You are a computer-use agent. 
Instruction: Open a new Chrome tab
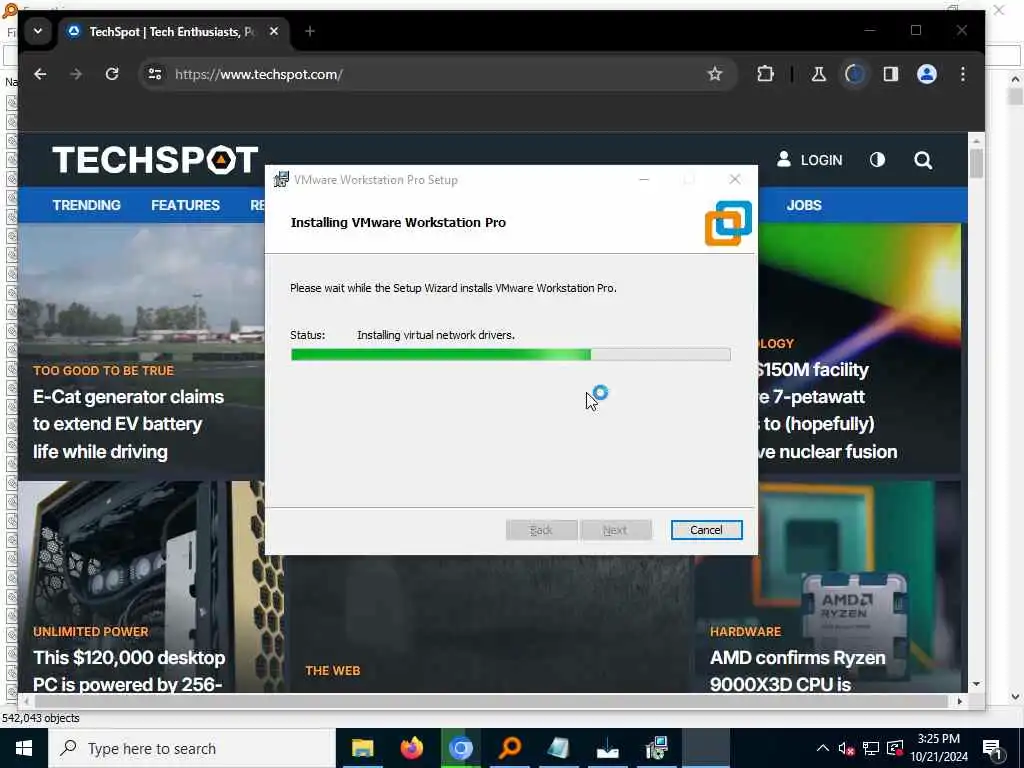click(x=310, y=31)
